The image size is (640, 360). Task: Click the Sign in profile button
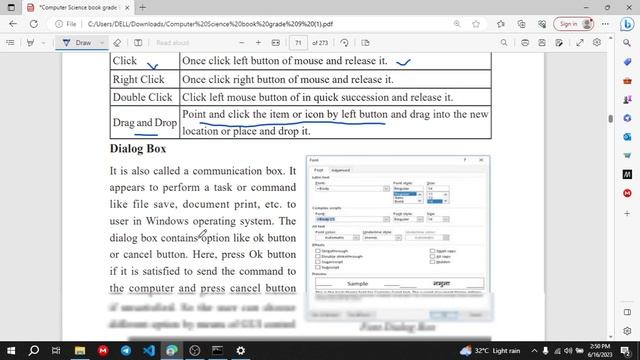573,24
